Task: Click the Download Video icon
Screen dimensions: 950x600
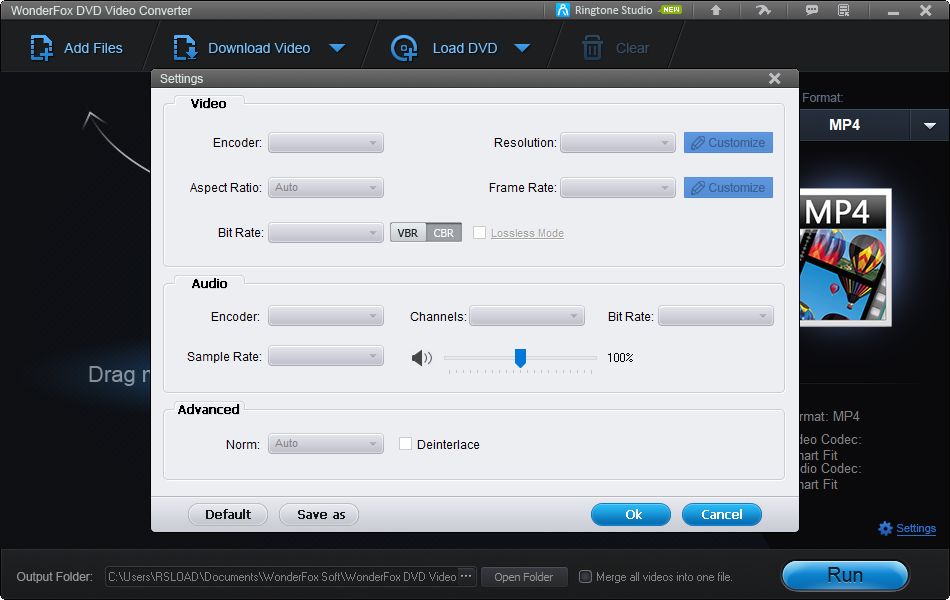Action: tap(185, 48)
